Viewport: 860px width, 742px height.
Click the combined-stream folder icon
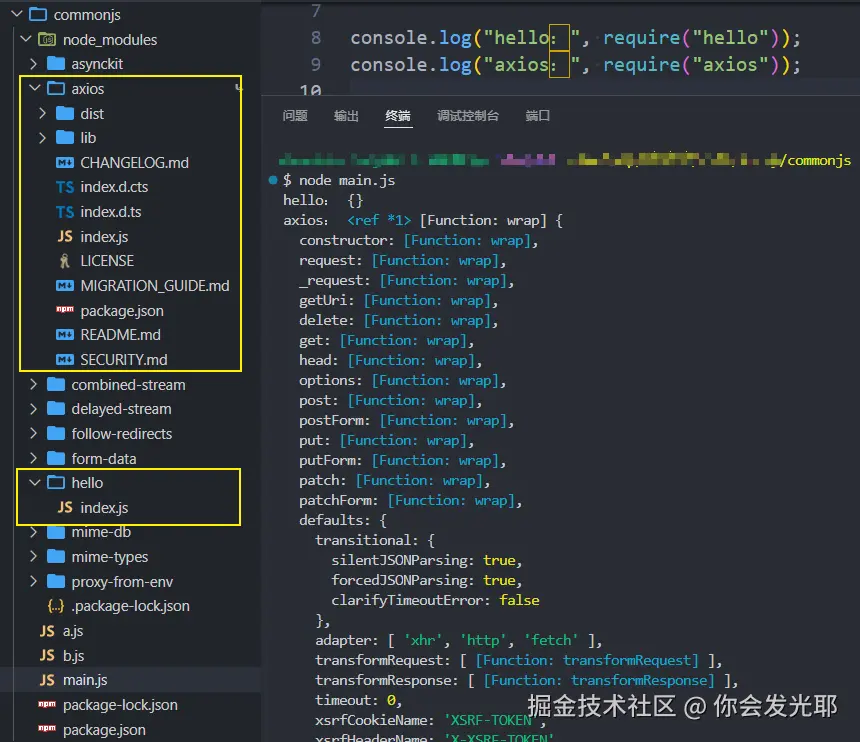[56, 384]
